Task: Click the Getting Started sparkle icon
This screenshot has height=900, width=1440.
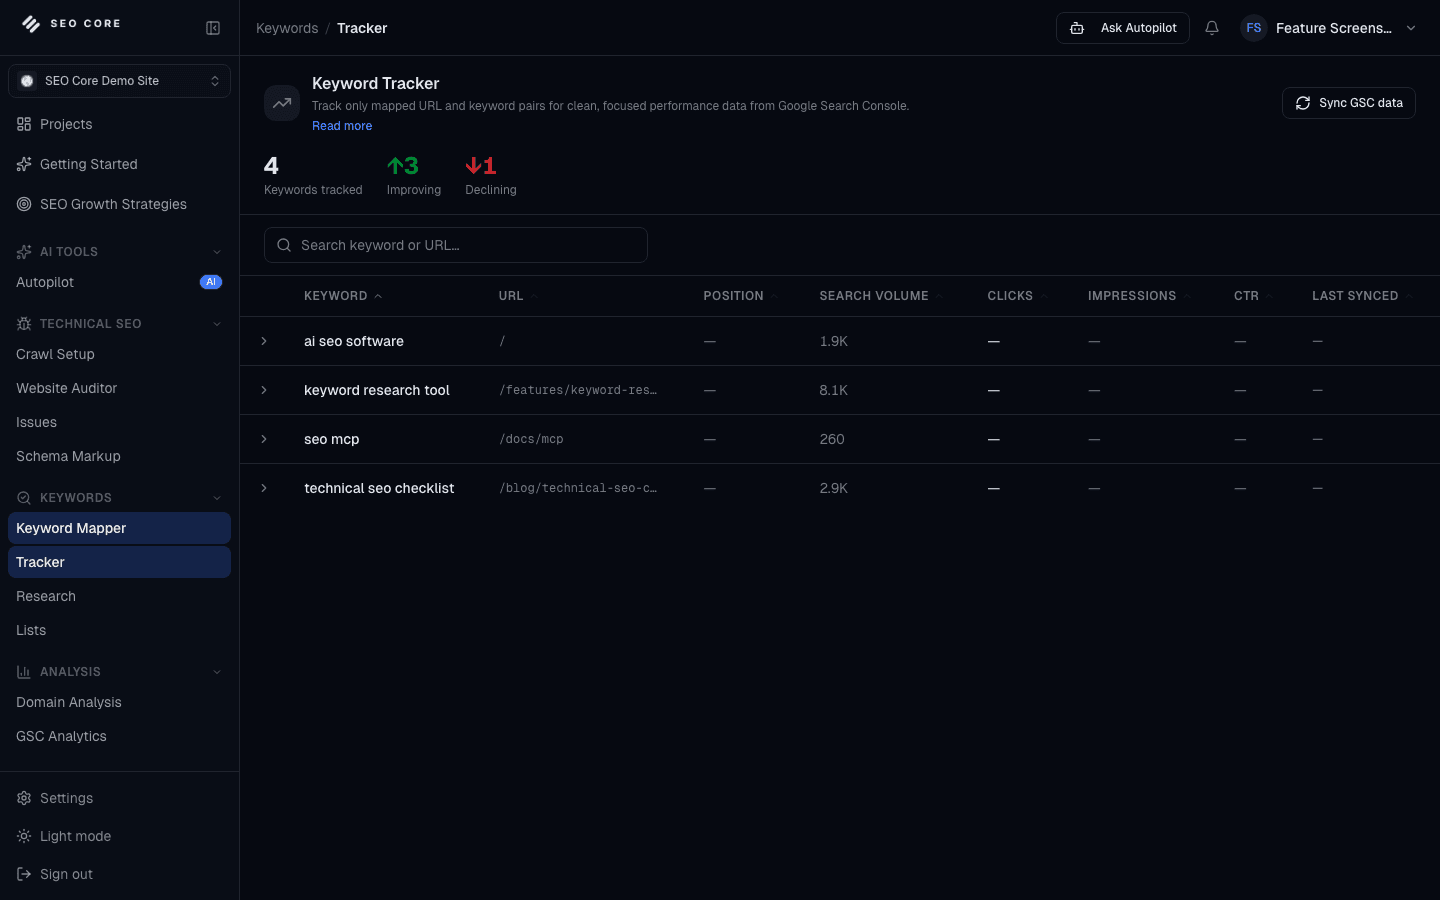Action: click(24, 164)
